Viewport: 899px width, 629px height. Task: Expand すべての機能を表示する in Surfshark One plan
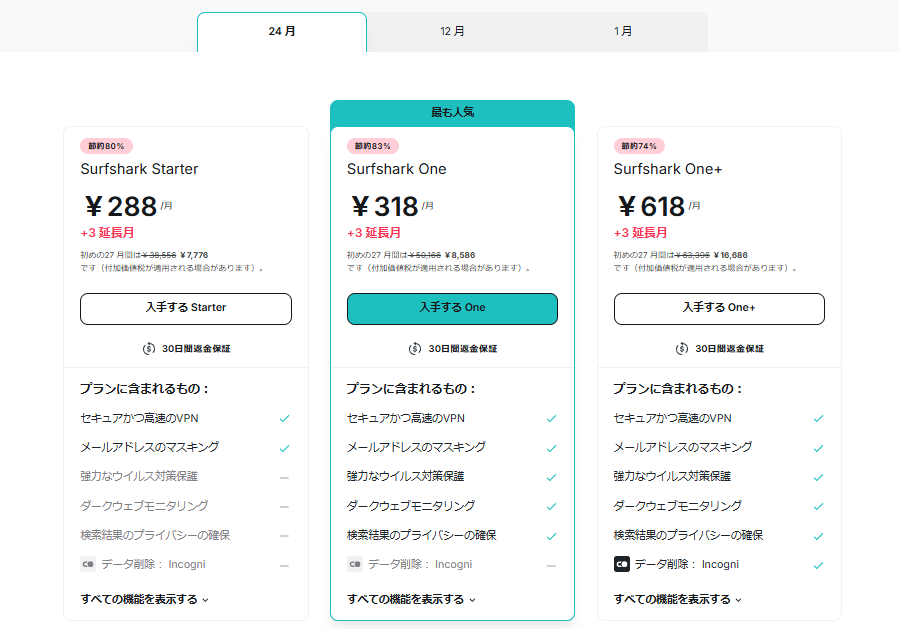click(411, 599)
